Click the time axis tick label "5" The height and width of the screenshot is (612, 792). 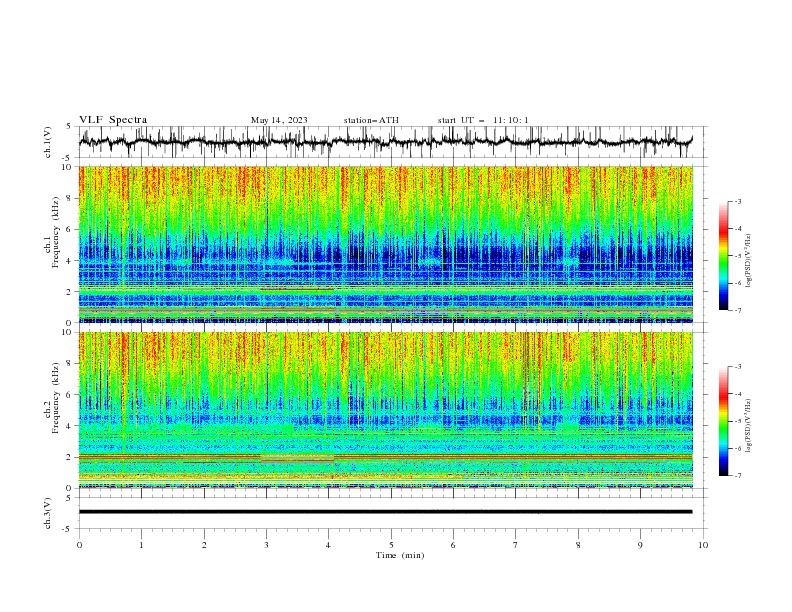pos(391,545)
